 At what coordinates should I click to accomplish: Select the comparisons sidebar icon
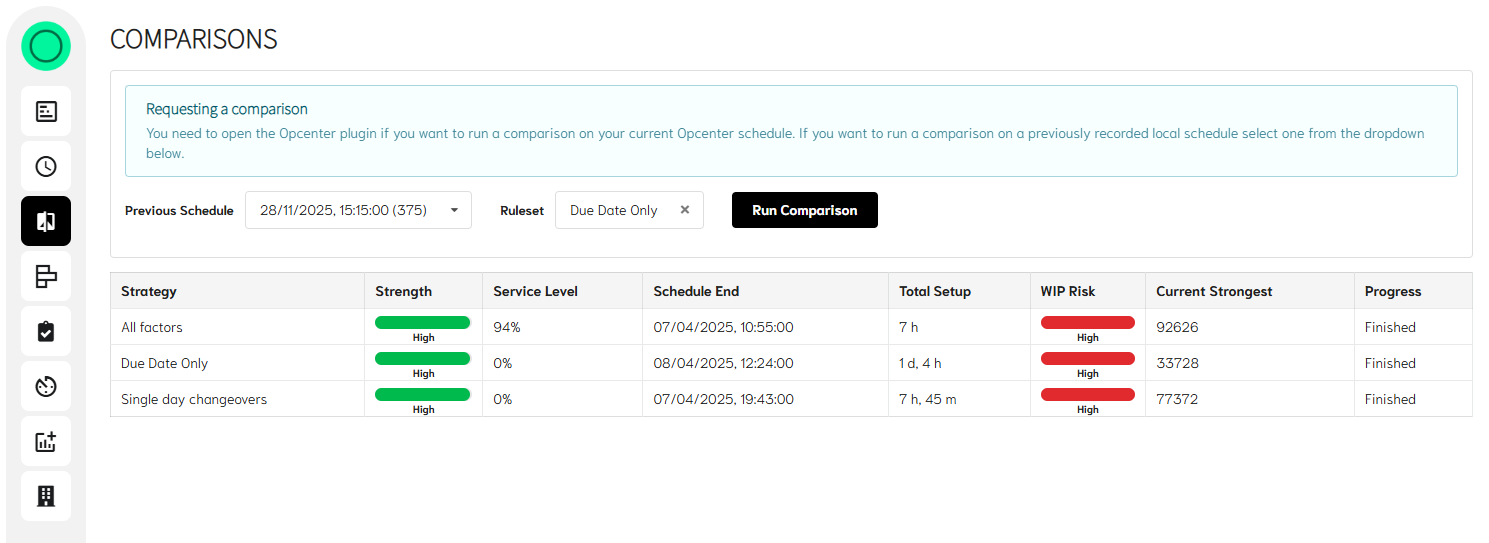coord(46,221)
